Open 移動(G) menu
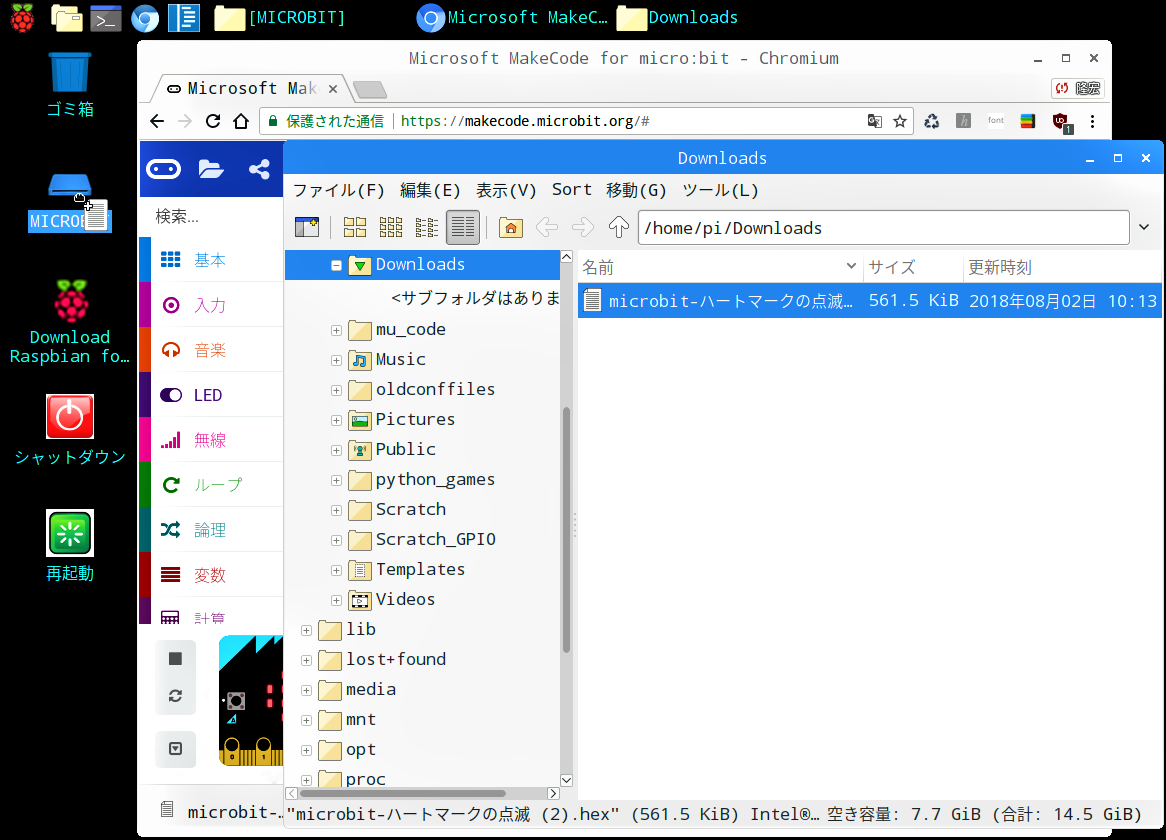Viewport: 1166px width, 840px height. (636, 190)
